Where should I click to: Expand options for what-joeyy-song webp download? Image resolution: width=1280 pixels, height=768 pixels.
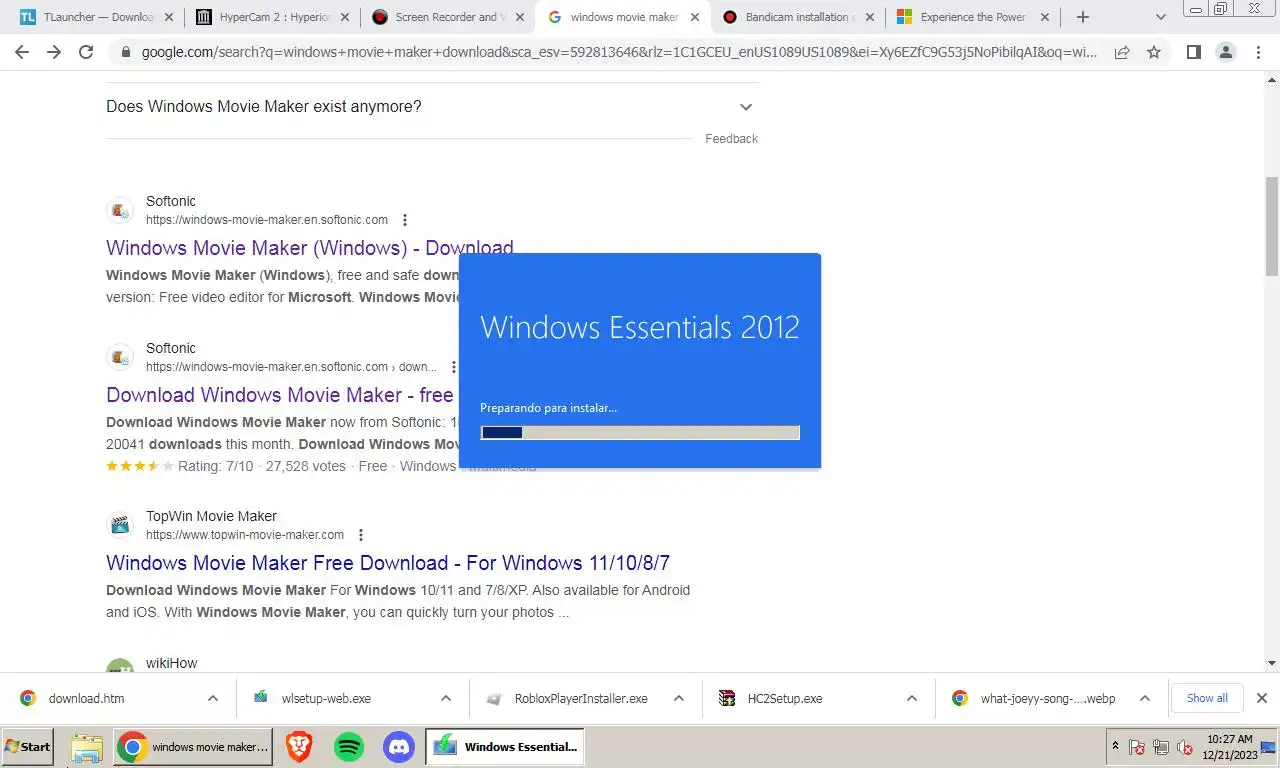point(1145,698)
